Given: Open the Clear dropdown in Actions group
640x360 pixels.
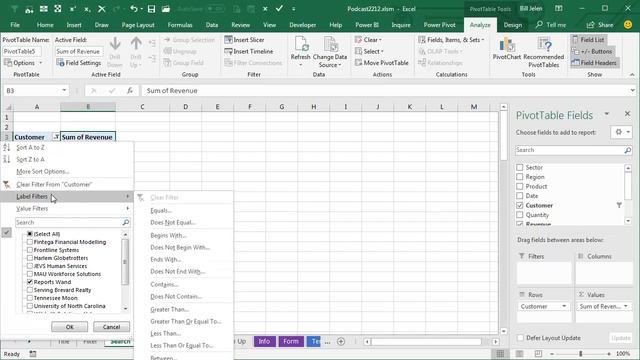Looking at the screenshot, I should click(368, 40).
